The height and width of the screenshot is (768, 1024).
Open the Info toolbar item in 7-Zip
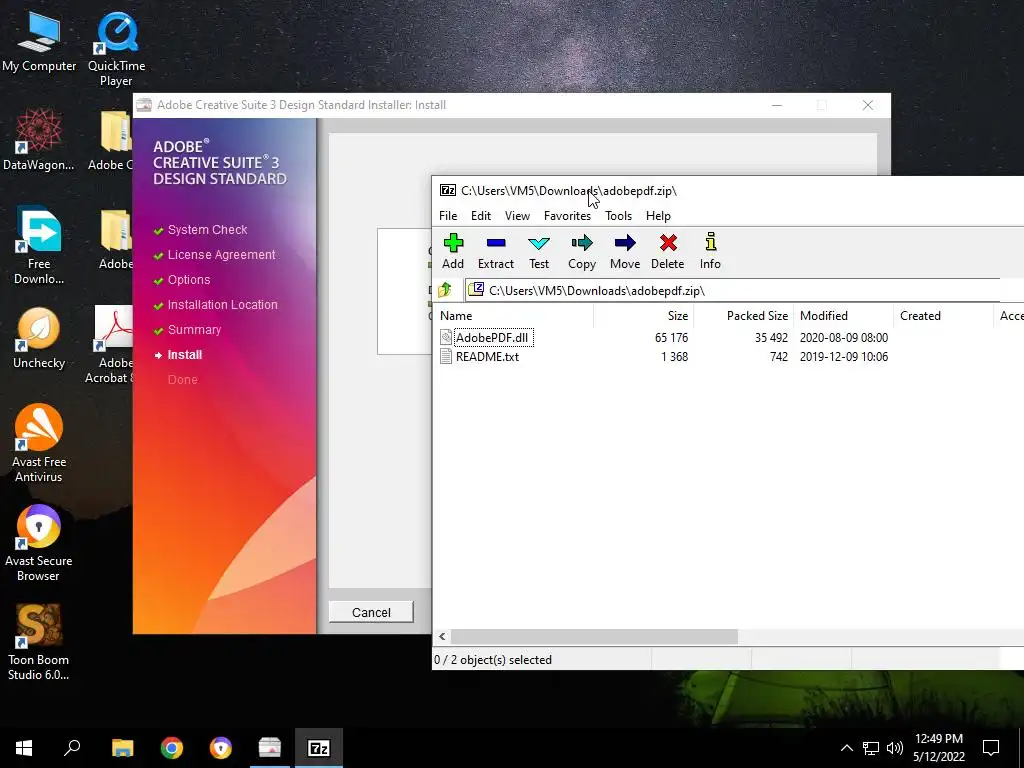point(711,251)
